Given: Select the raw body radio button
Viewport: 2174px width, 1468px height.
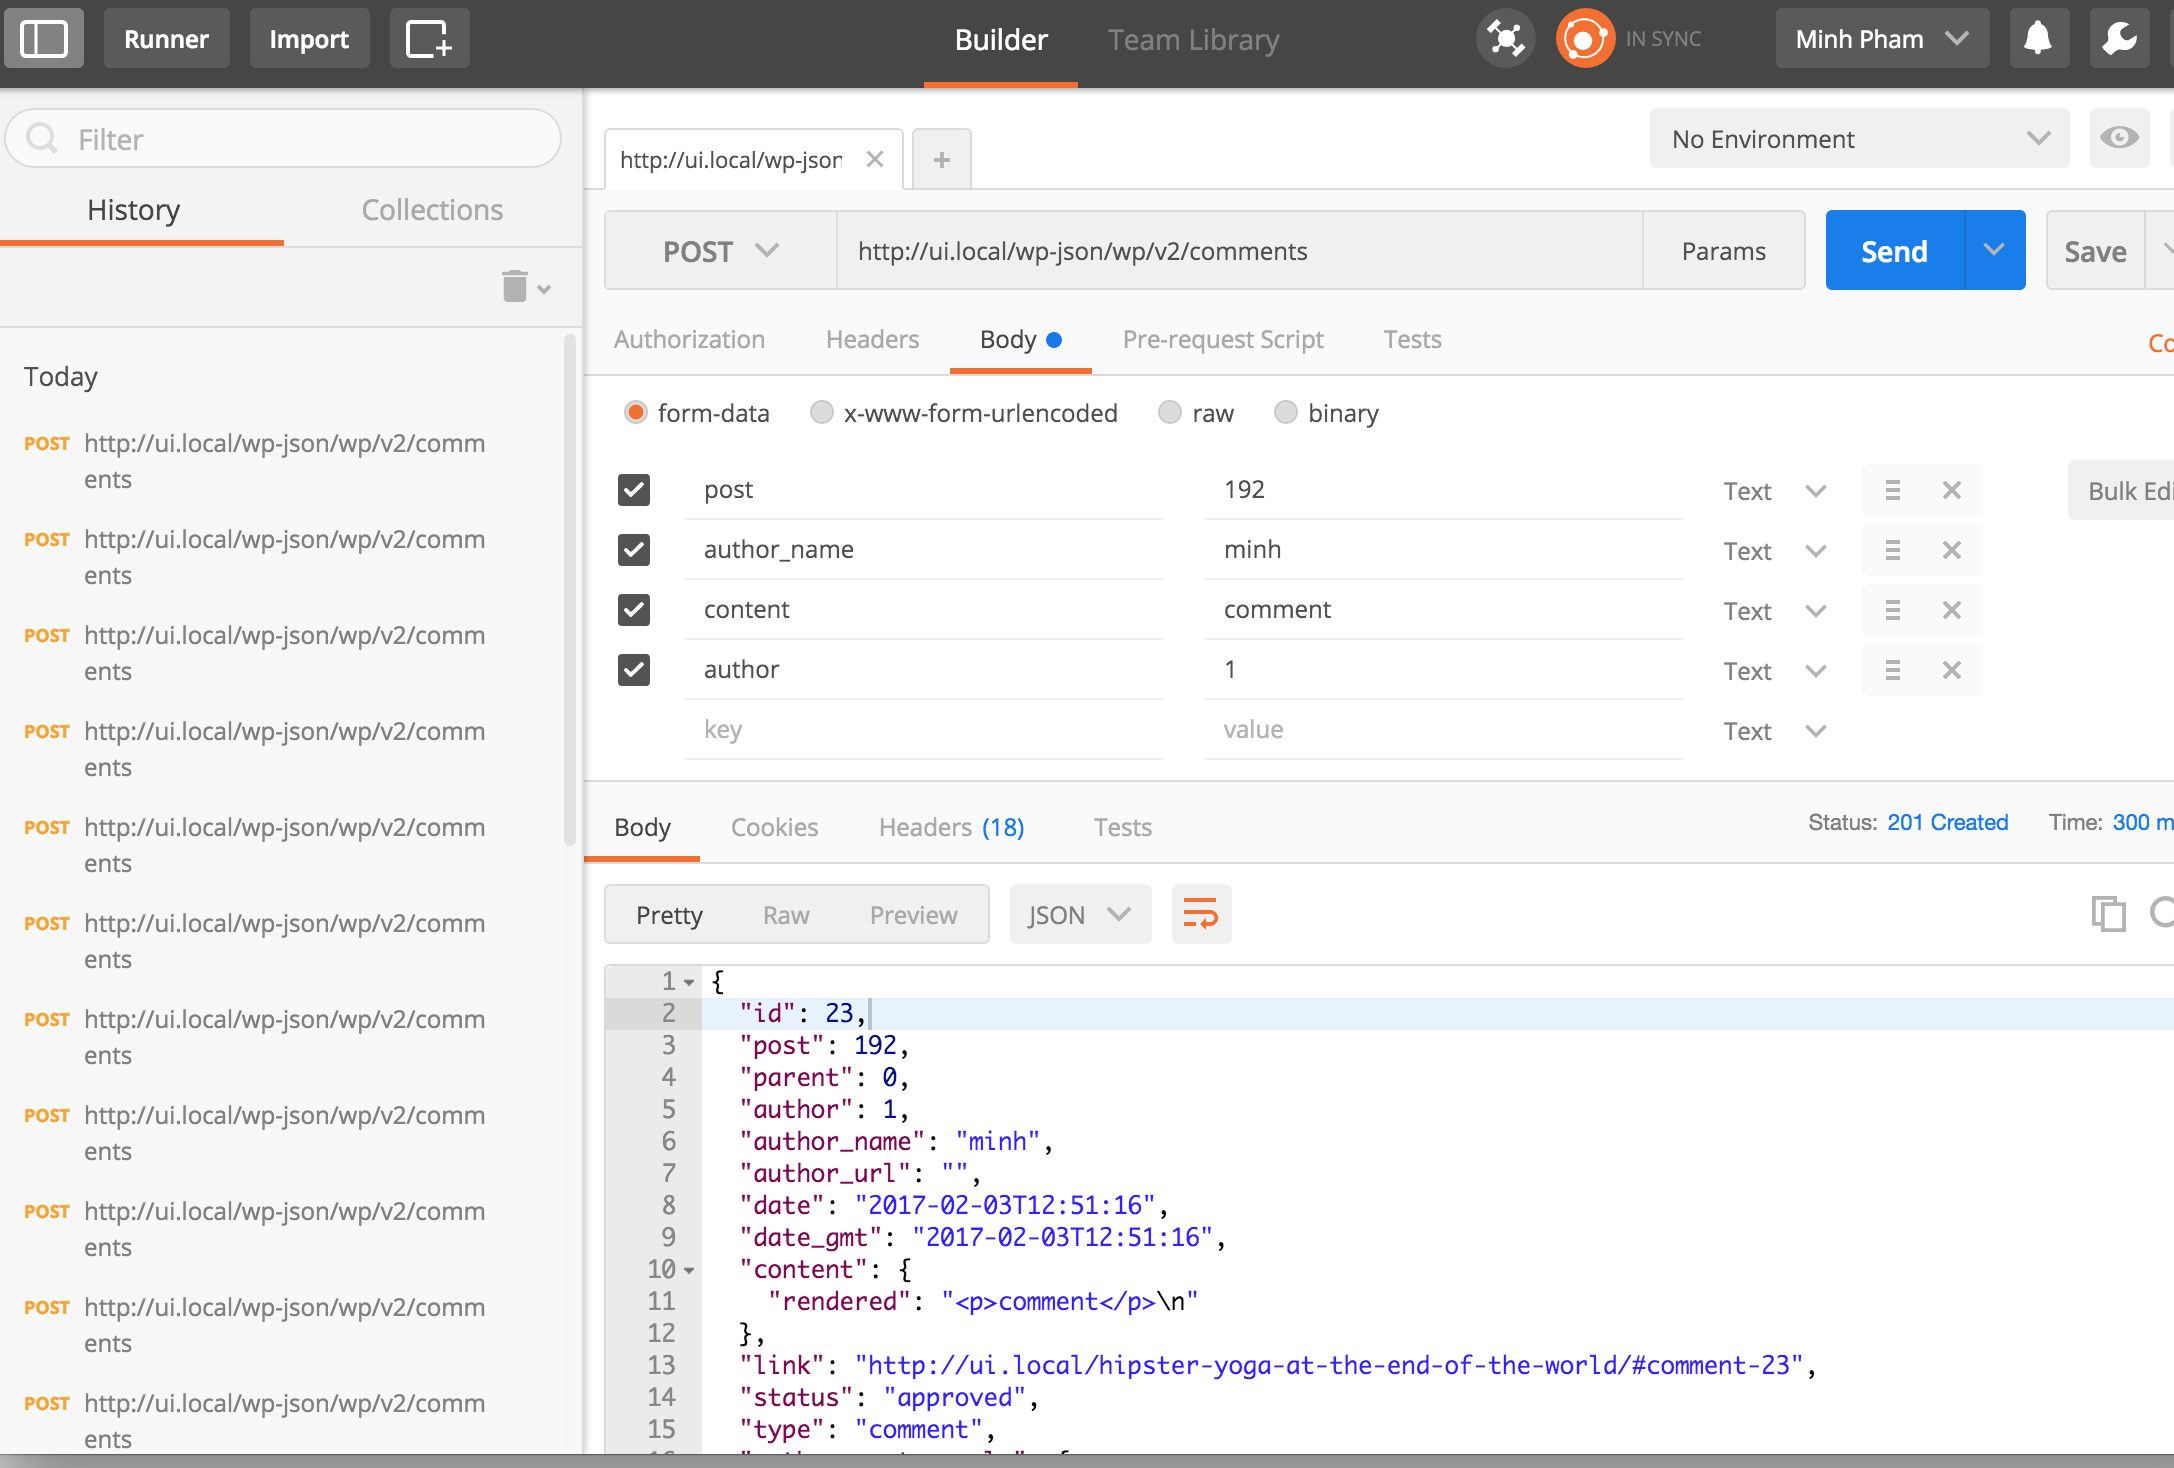Looking at the screenshot, I should tap(1170, 413).
